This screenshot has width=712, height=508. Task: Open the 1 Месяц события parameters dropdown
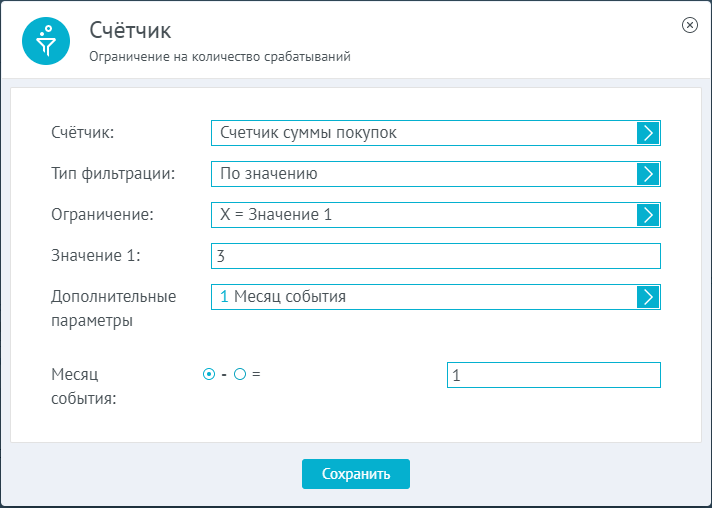click(435, 297)
